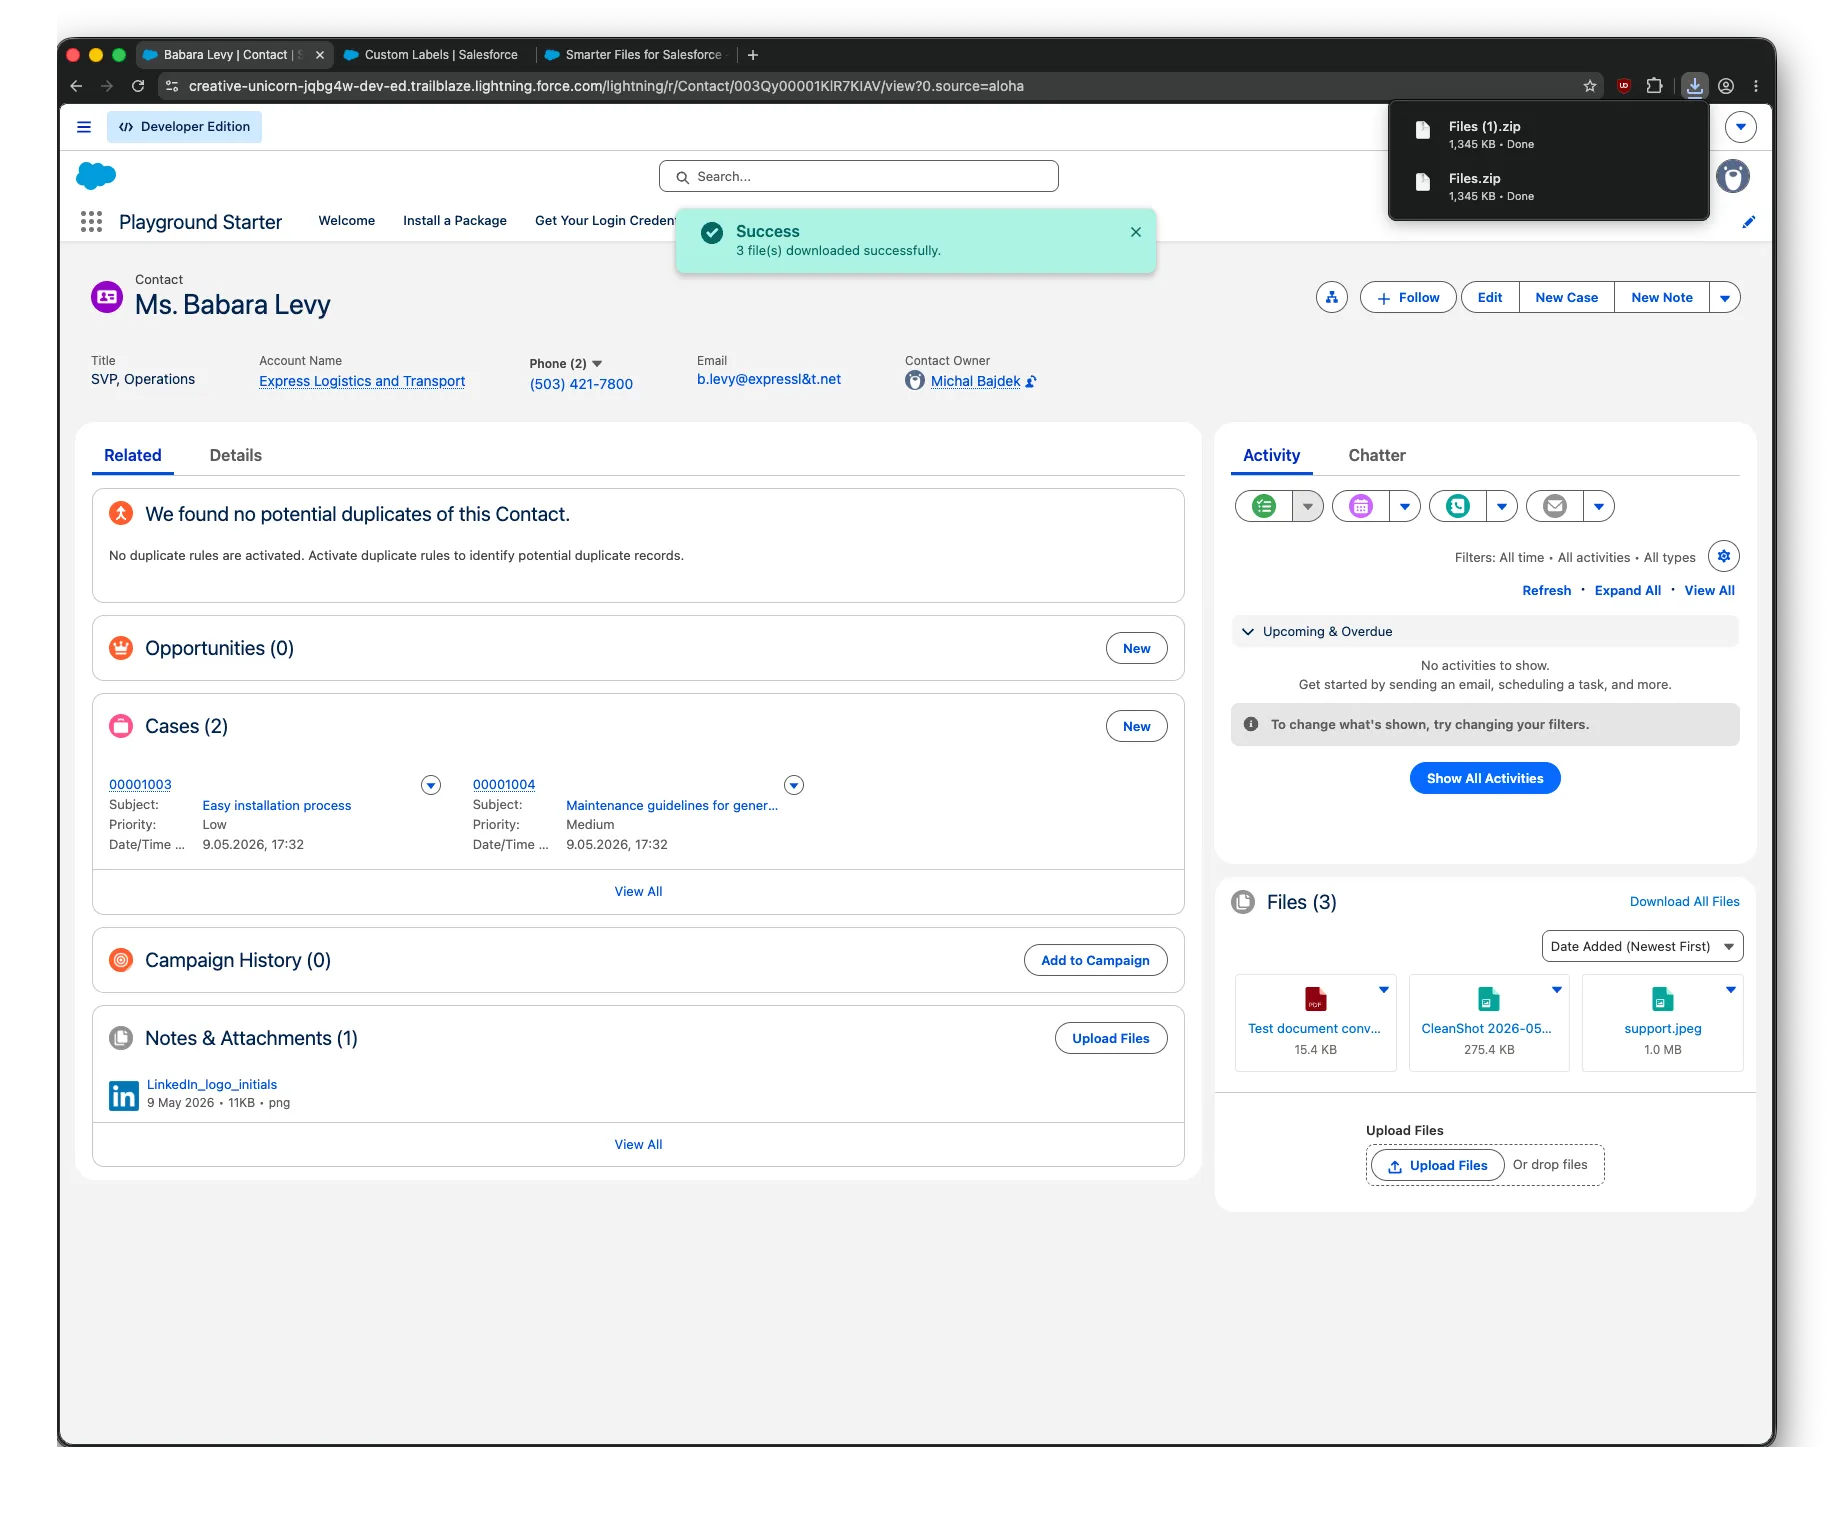1832x1522 pixels.
Task: Open the App Launcher grid icon
Action: click(x=91, y=221)
